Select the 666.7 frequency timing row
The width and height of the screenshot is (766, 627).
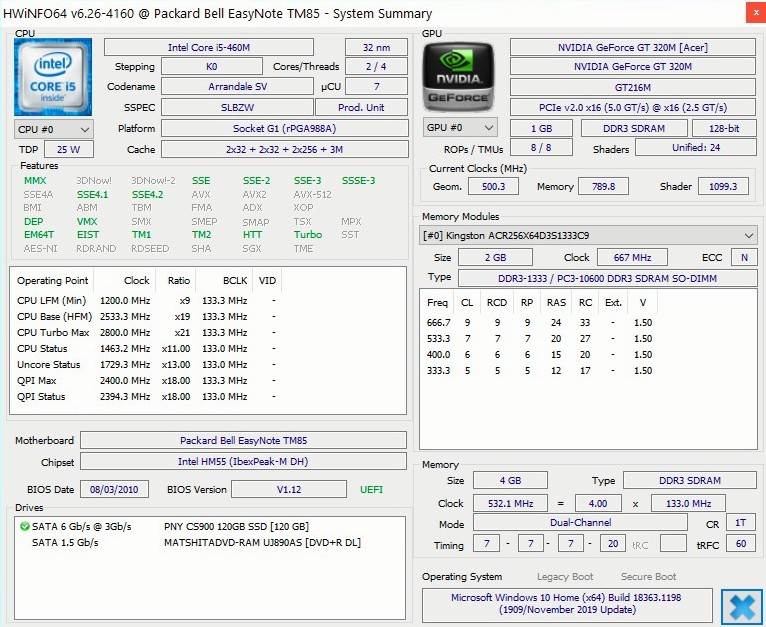(x=540, y=323)
